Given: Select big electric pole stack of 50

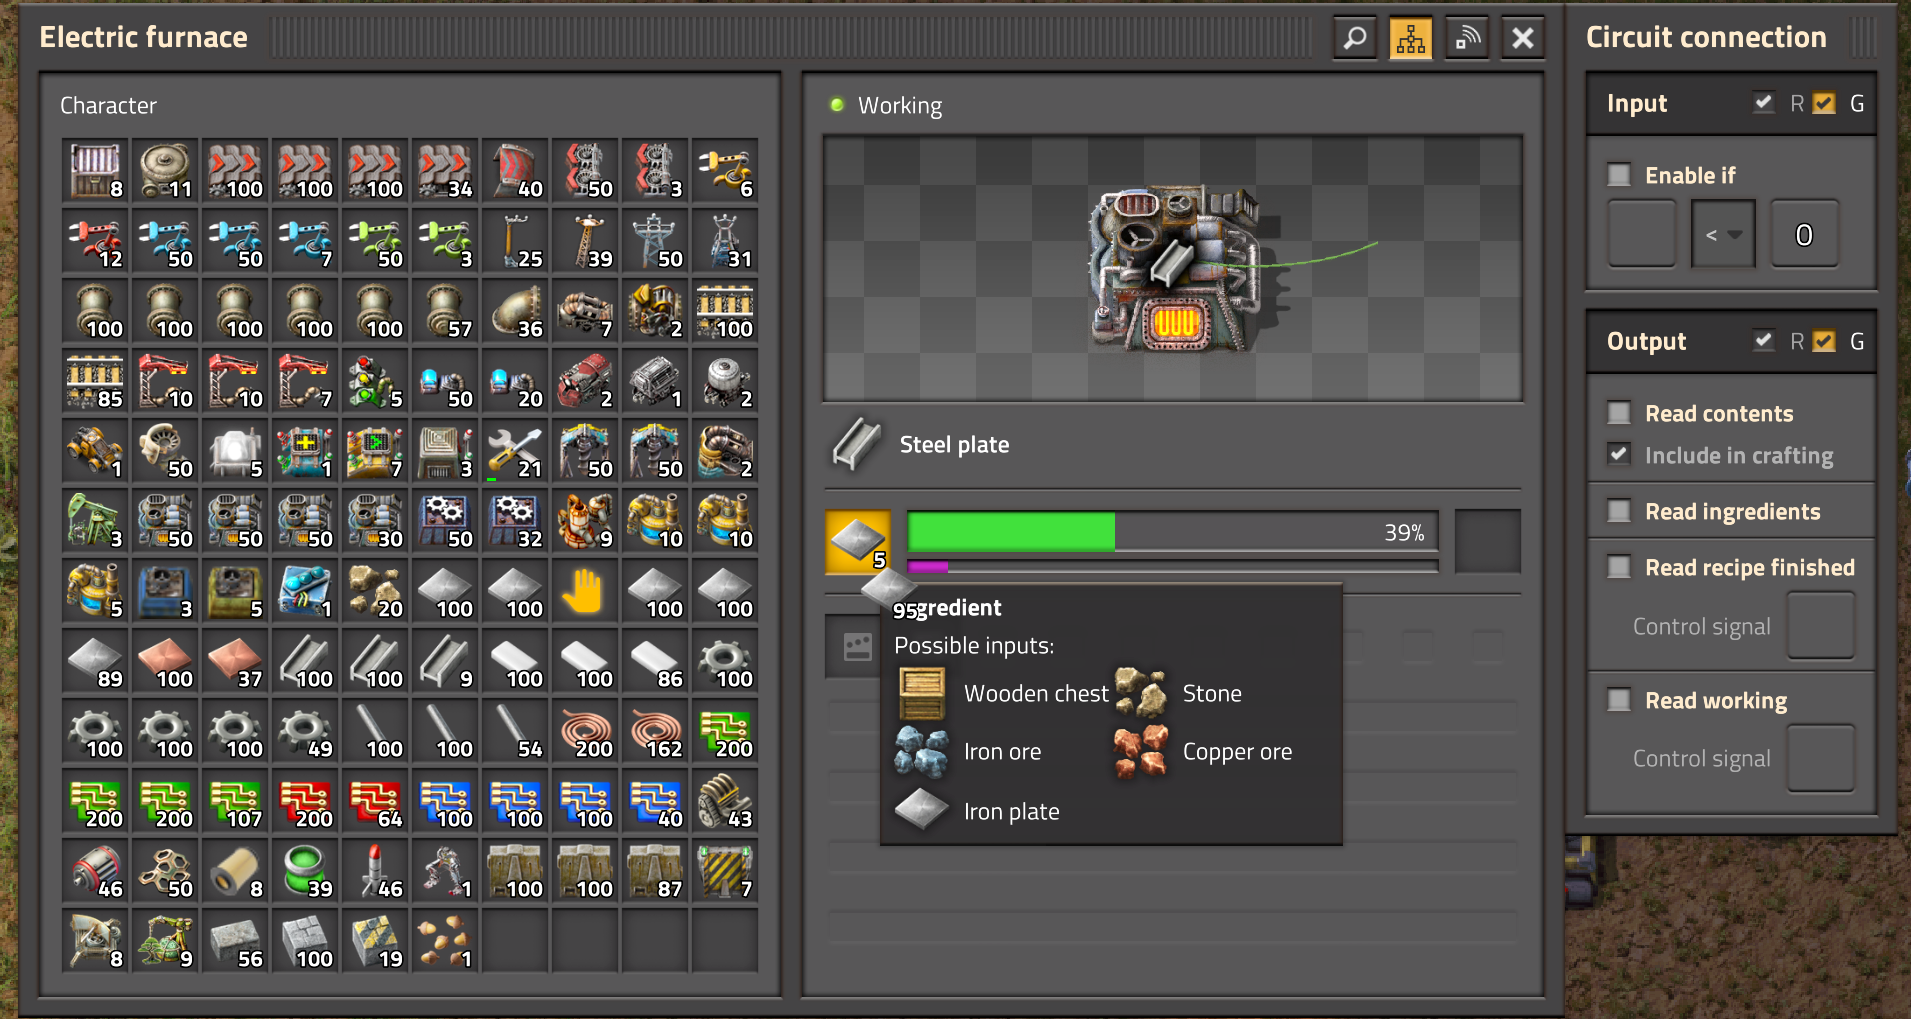Looking at the screenshot, I should coord(655,241).
